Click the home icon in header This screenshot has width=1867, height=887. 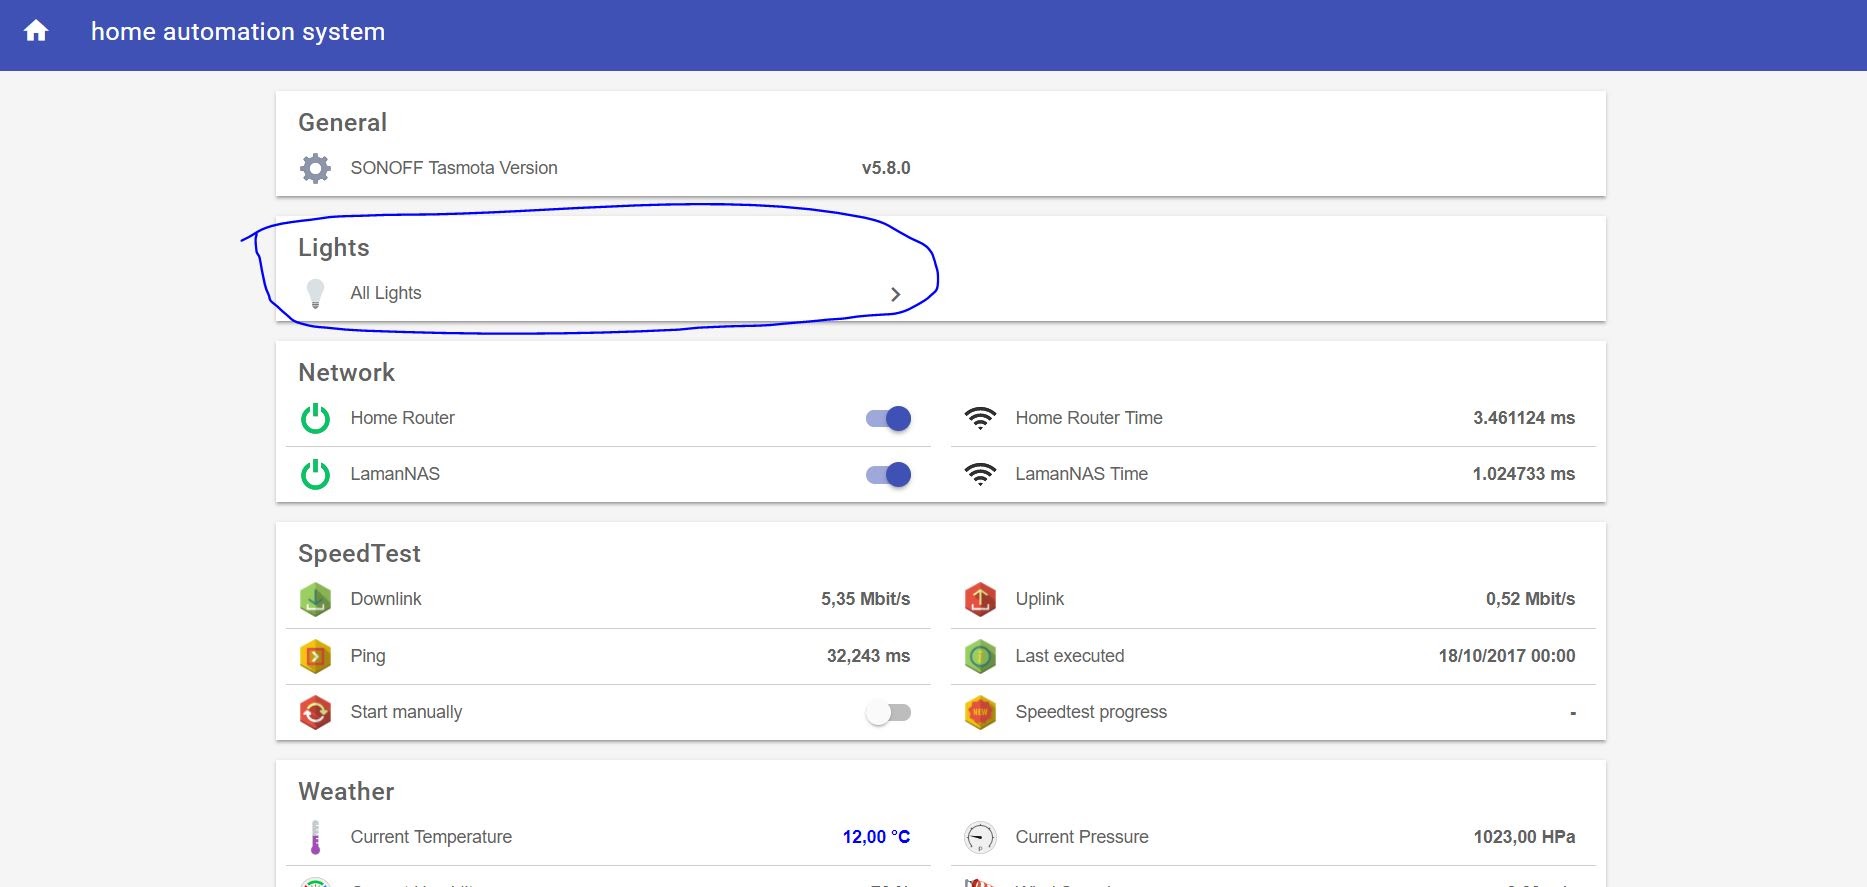tap(36, 31)
